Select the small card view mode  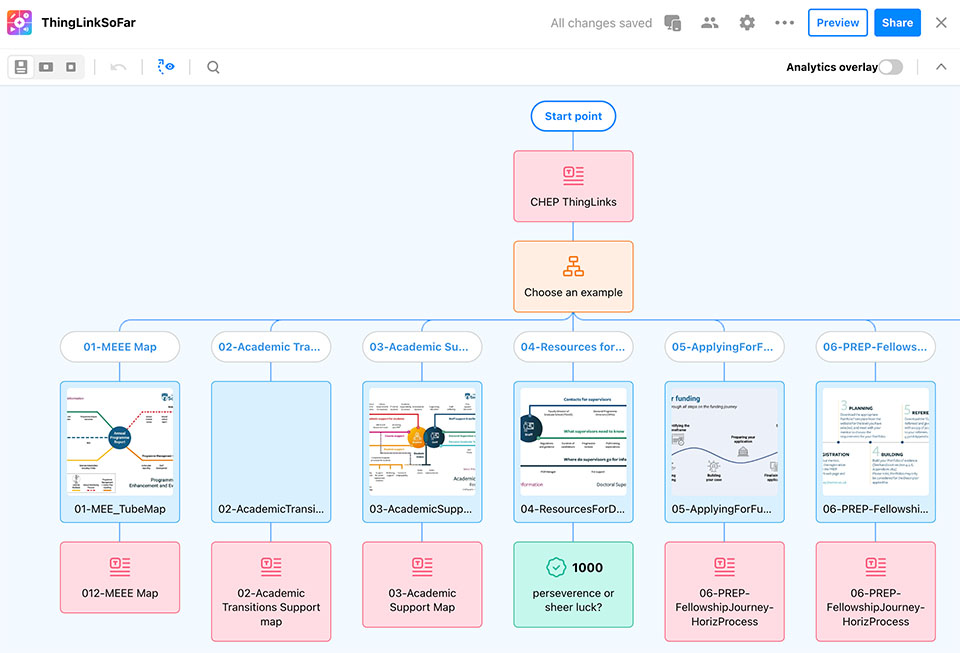pyautogui.click(x=71, y=67)
